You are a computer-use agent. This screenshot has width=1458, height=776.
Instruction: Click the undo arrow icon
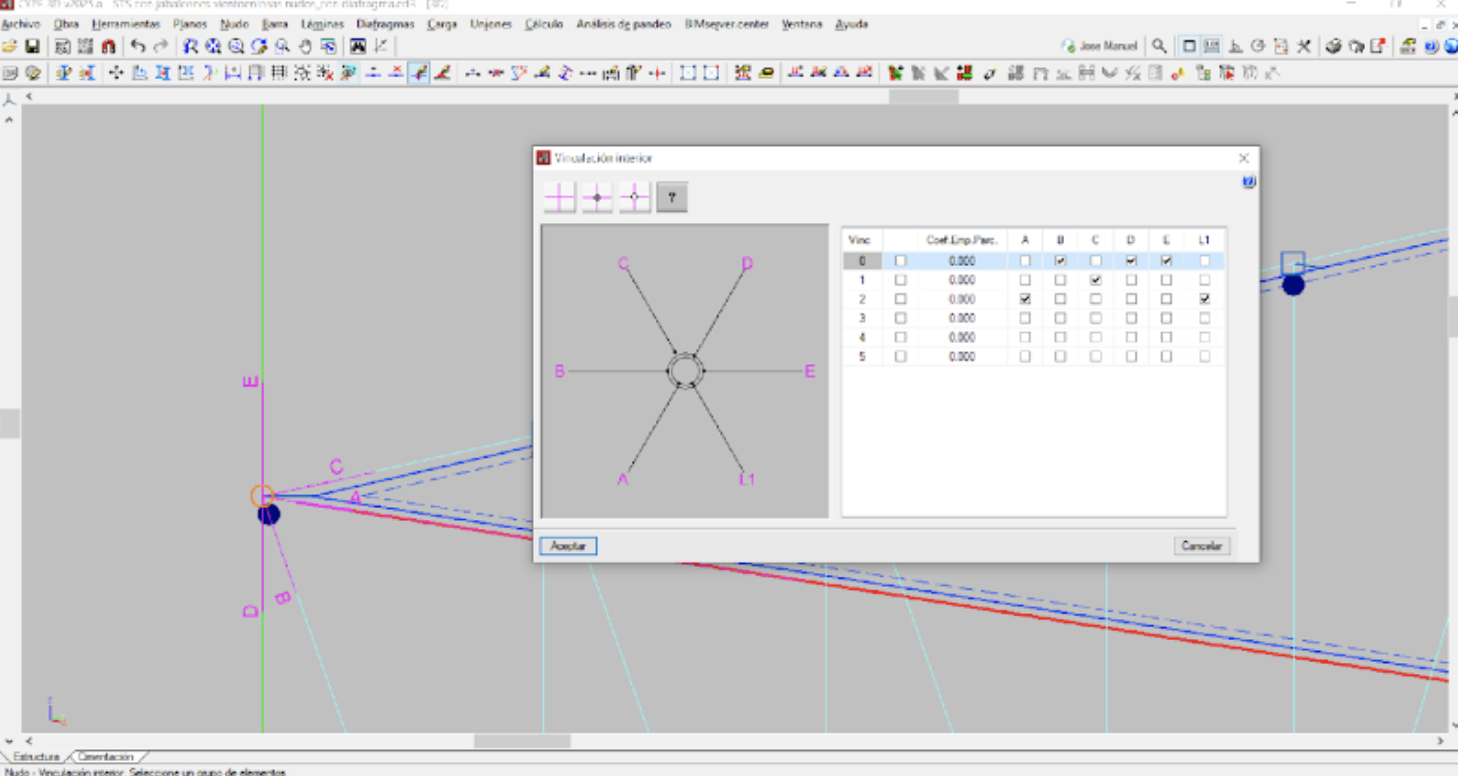[x=138, y=46]
